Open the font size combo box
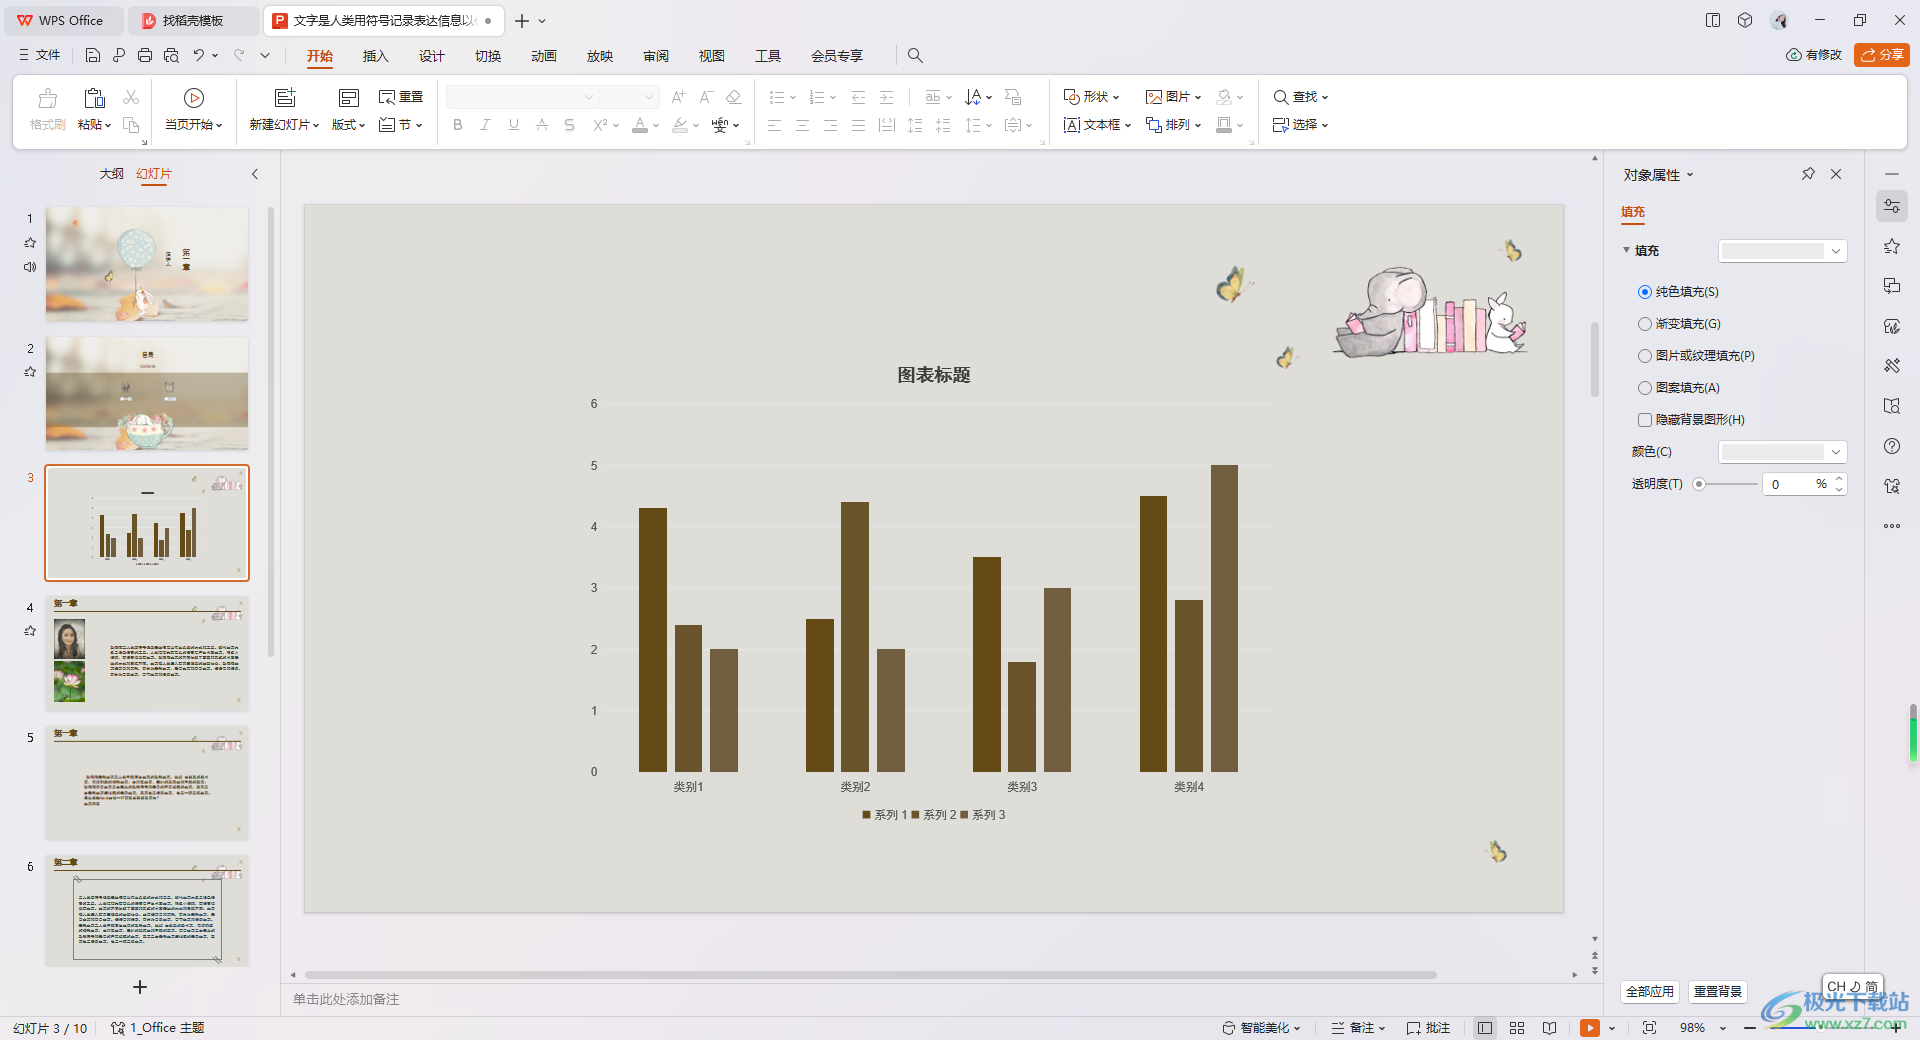The height and width of the screenshot is (1040, 1920). [x=628, y=97]
